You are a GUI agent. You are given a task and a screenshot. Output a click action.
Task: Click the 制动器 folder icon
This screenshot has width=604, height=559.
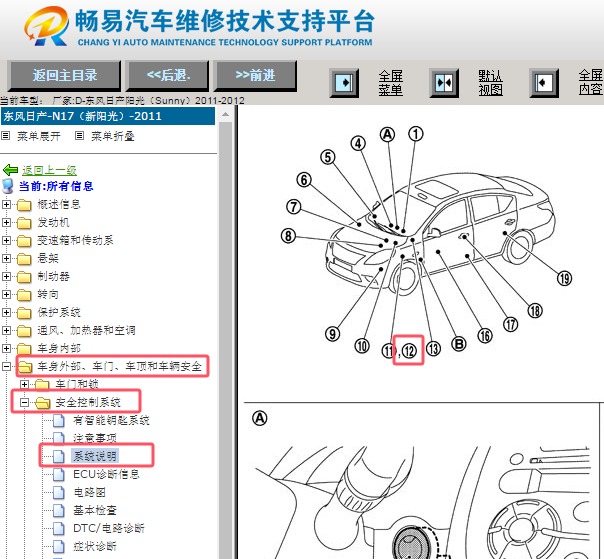pos(24,277)
